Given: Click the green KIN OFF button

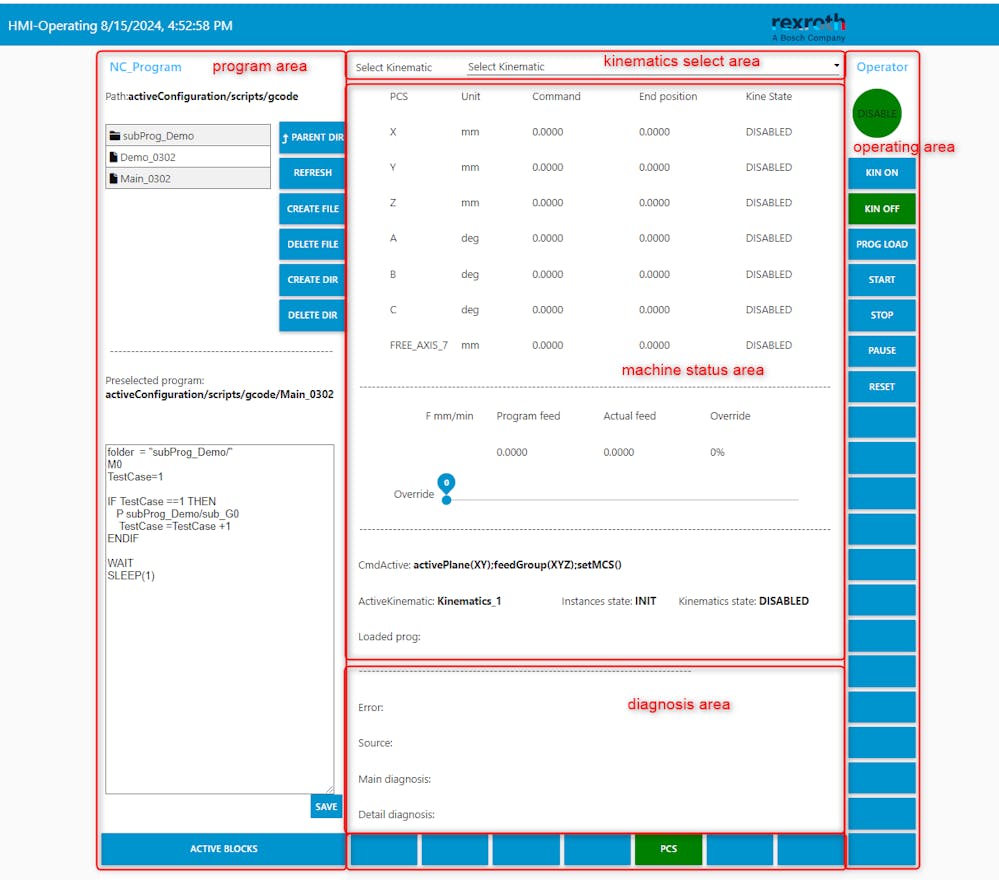Looking at the screenshot, I should [x=882, y=208].
